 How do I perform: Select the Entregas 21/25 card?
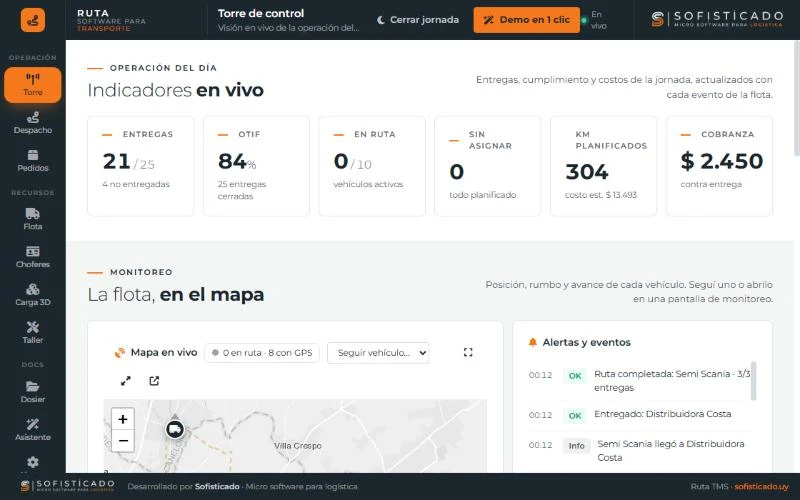(140, 166)
